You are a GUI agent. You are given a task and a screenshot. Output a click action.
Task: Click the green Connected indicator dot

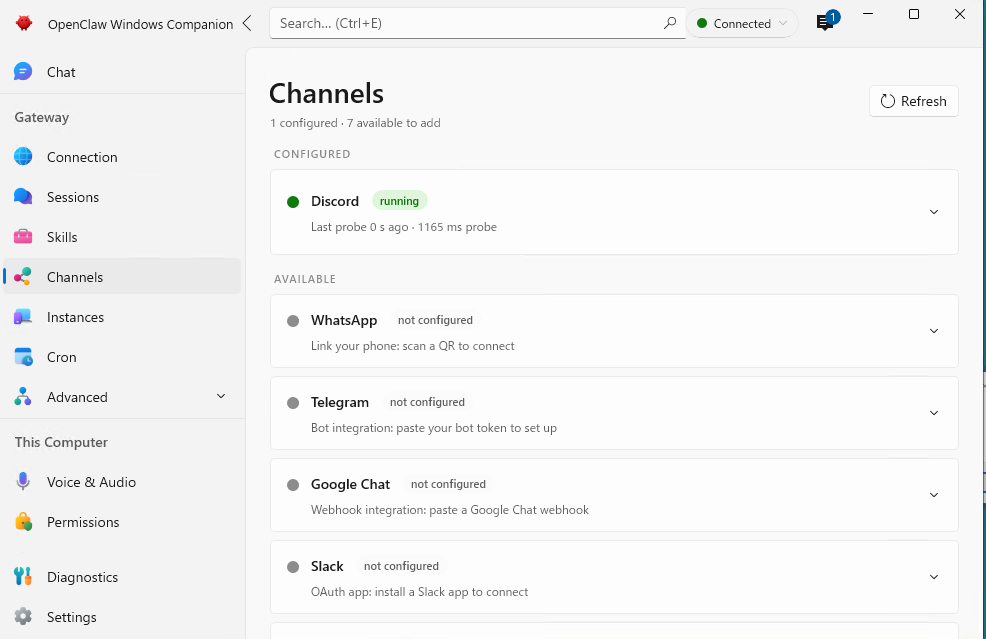pyautogui.click(x=702, y=23)
